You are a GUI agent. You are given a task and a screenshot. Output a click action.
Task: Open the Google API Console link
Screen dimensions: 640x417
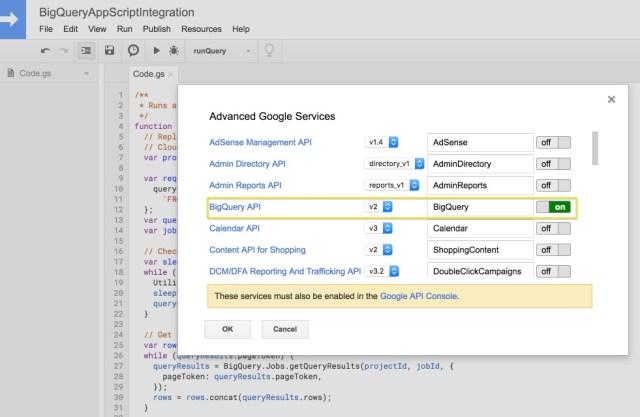(x=418, y=296)
